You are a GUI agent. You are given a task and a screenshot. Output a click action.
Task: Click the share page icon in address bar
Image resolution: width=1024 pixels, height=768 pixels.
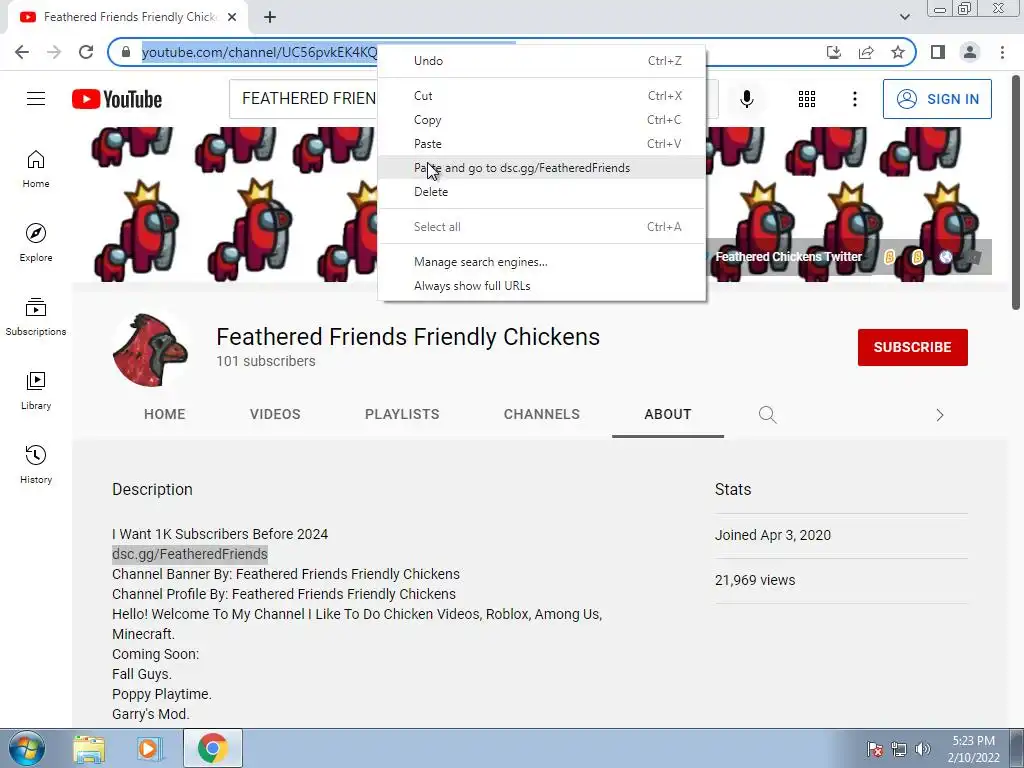click(x=866, y=52)
